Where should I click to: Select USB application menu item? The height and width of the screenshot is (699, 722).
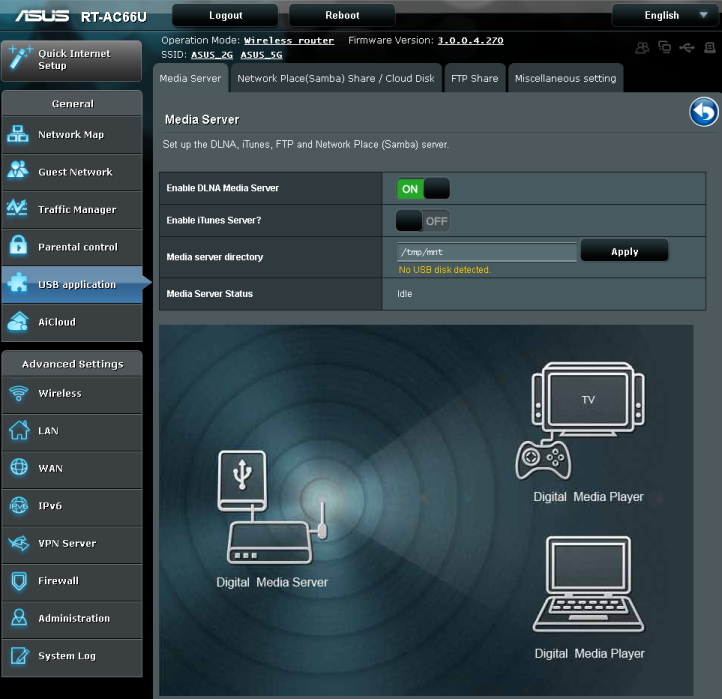[72, 285]
